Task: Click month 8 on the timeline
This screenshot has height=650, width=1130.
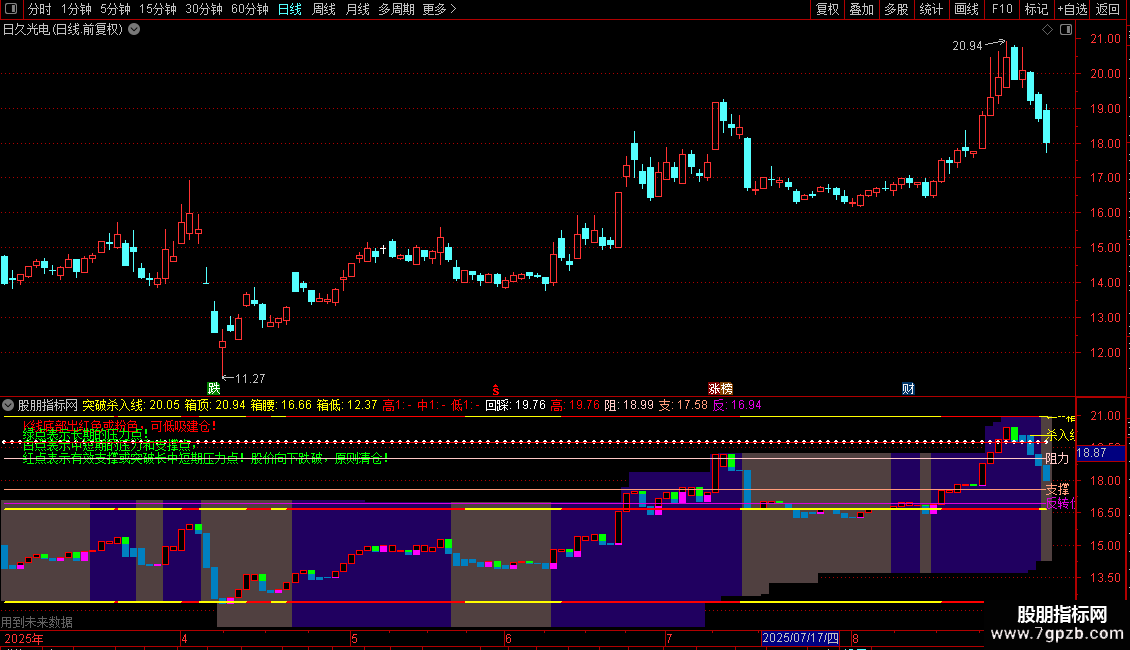Action: [x=855, y=638]
